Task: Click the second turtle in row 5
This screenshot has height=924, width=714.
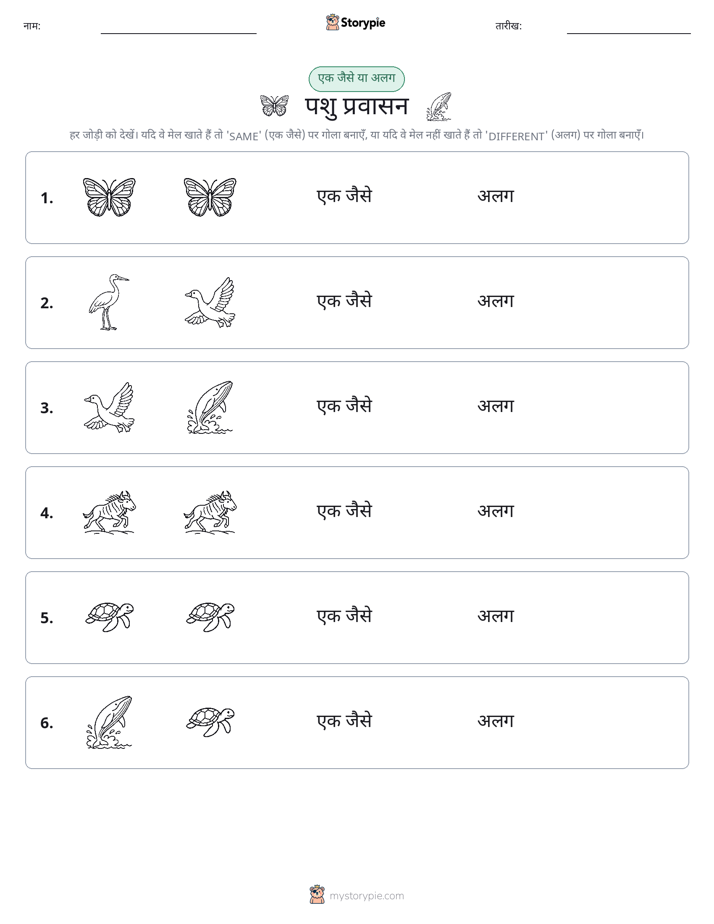Action: (210, 616)
